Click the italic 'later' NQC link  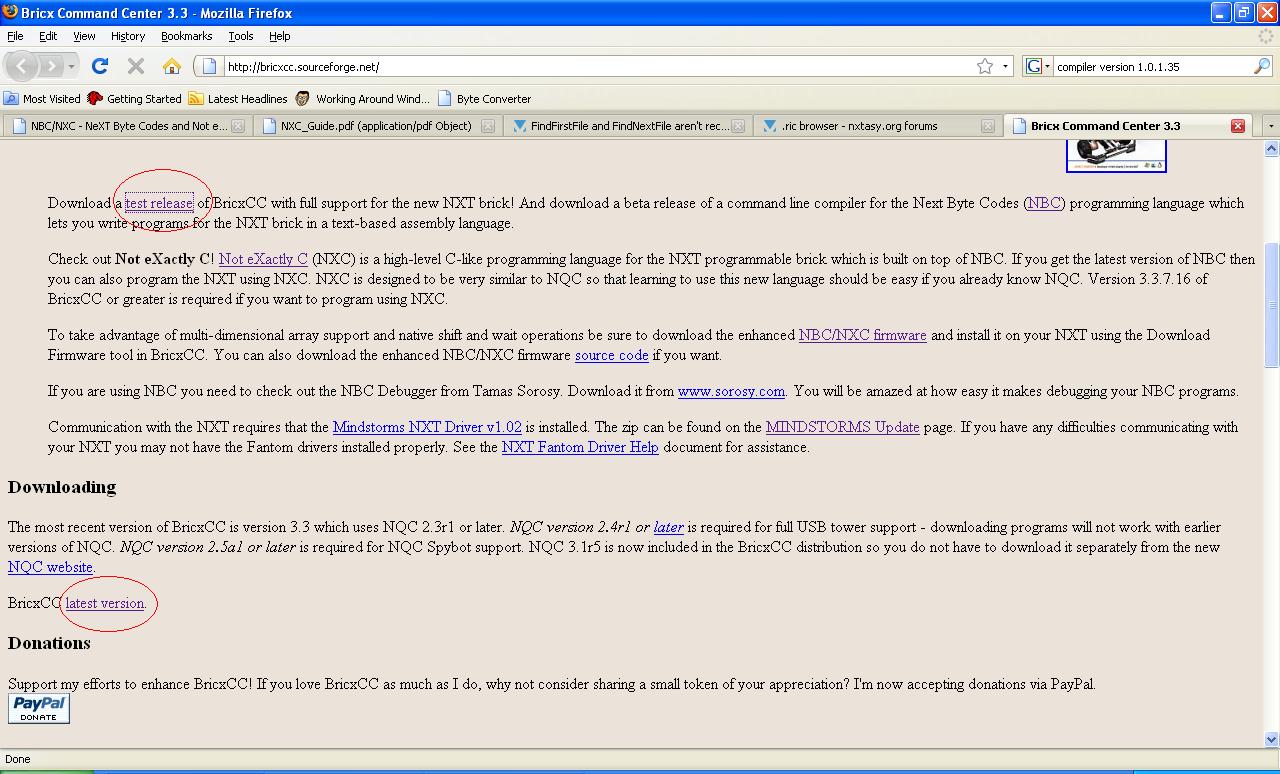pyautogui.click(x=669, y=527)
